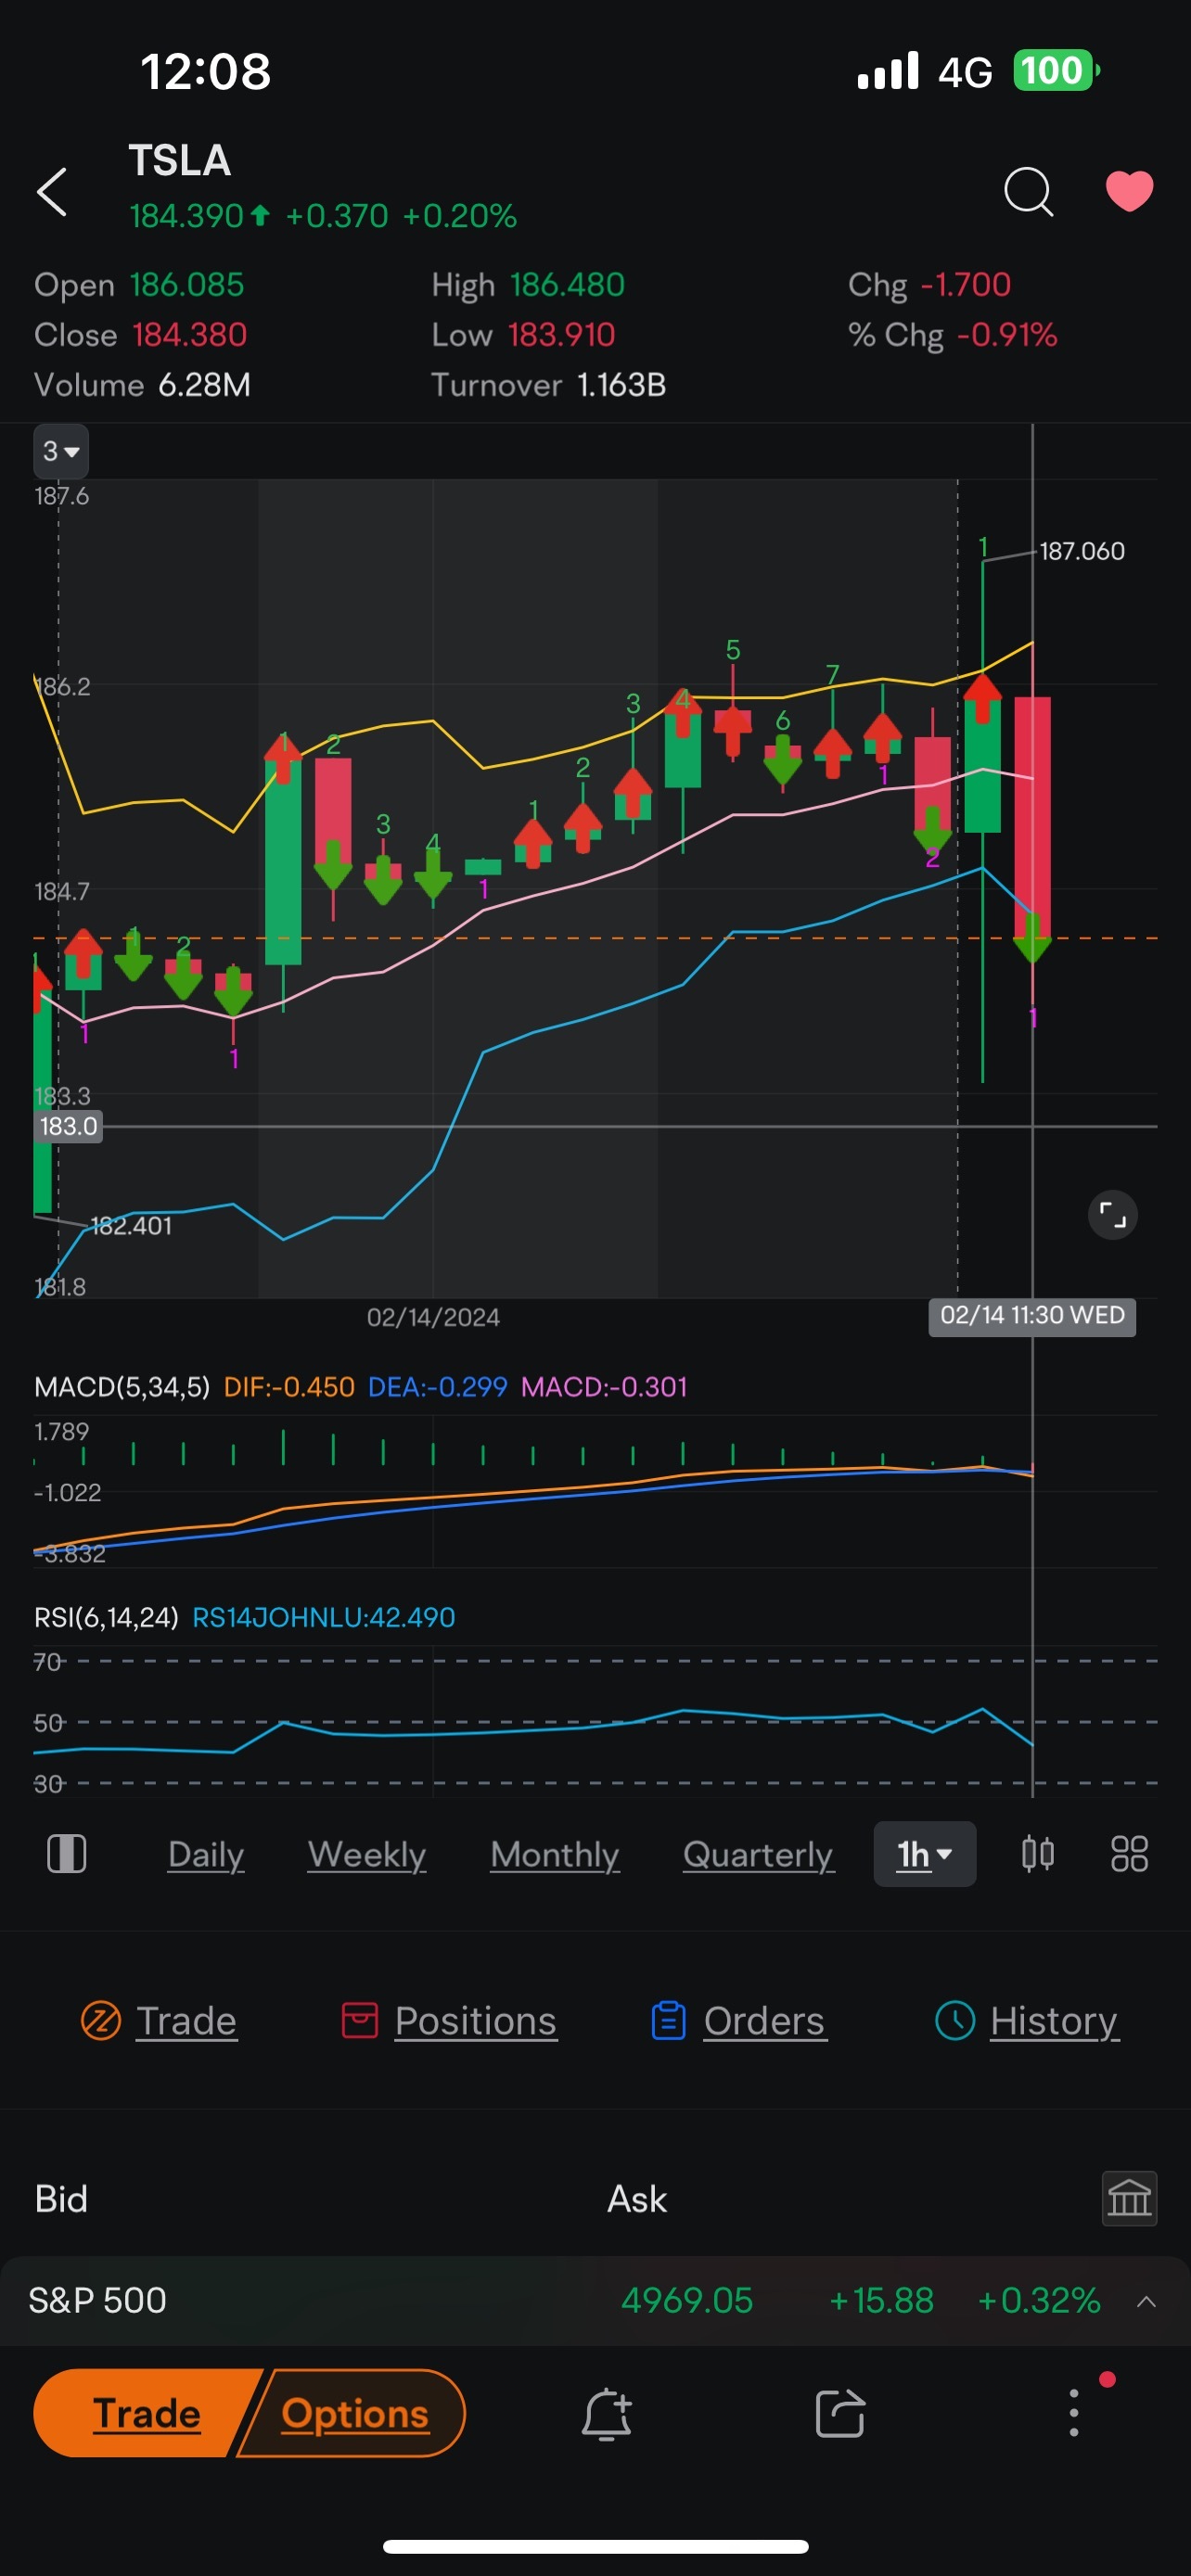Tap the orange Trade button

[147, 2413]
